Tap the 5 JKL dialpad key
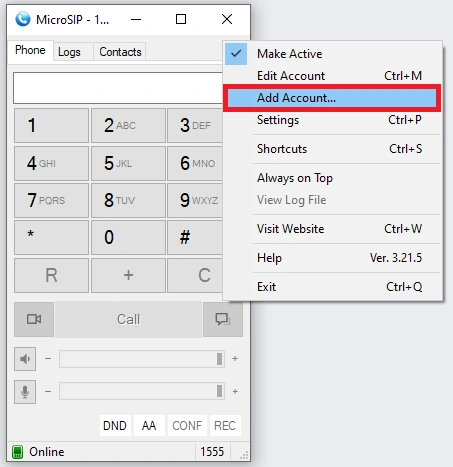 (128, 163)
